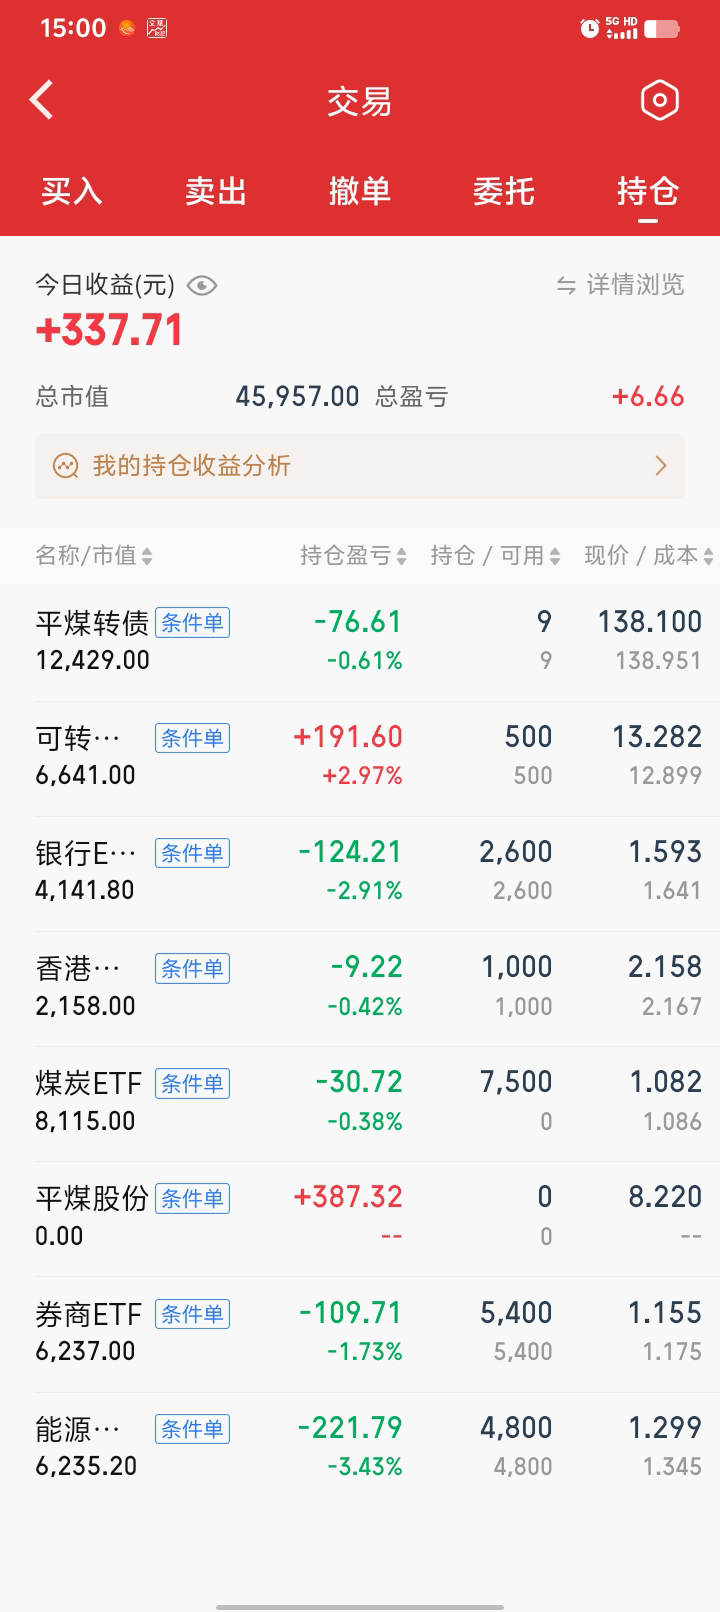Tap 条件单 tag beside 平煤股份
Screen dimensions: 720x1612
[x=192, y=1198]
